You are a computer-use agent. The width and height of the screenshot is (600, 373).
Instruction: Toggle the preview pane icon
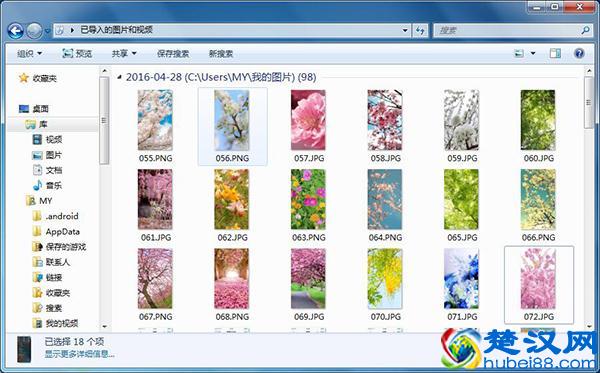[x=555, y=53]
